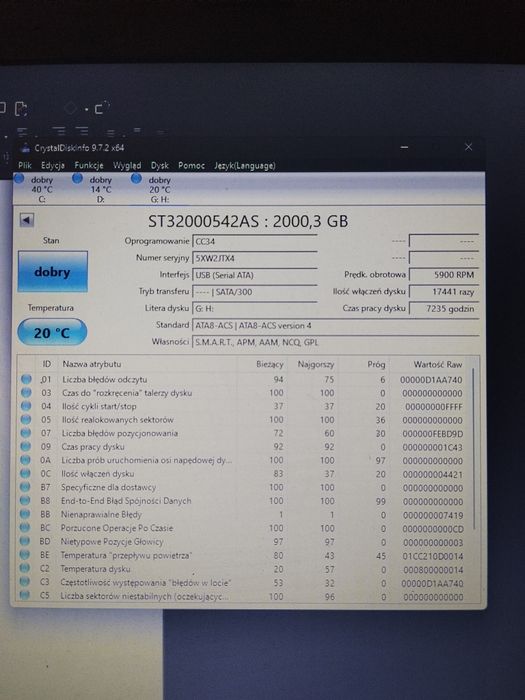The width and height of the screenshot is (525, 700).
Task: Click raw value 01CC210D0014
Action: [433, 556]
